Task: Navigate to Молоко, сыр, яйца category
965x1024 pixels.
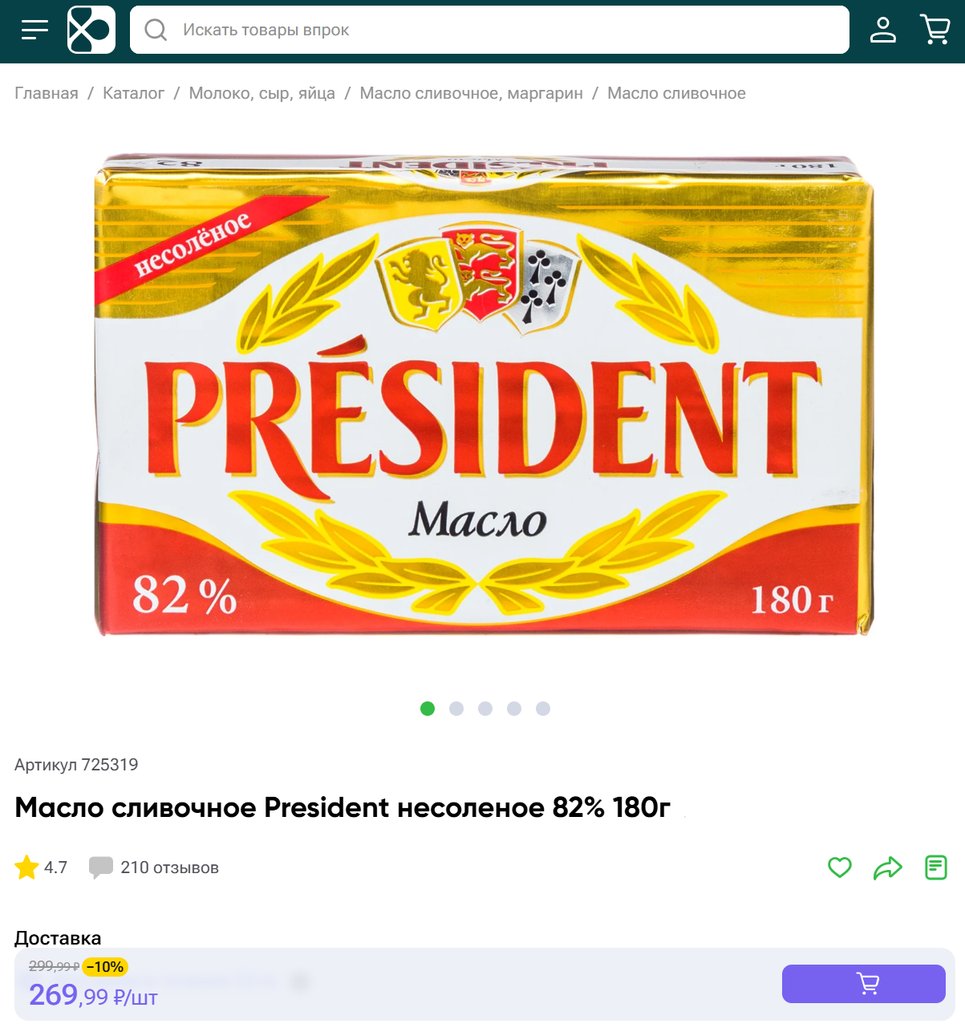Action: 262,93
